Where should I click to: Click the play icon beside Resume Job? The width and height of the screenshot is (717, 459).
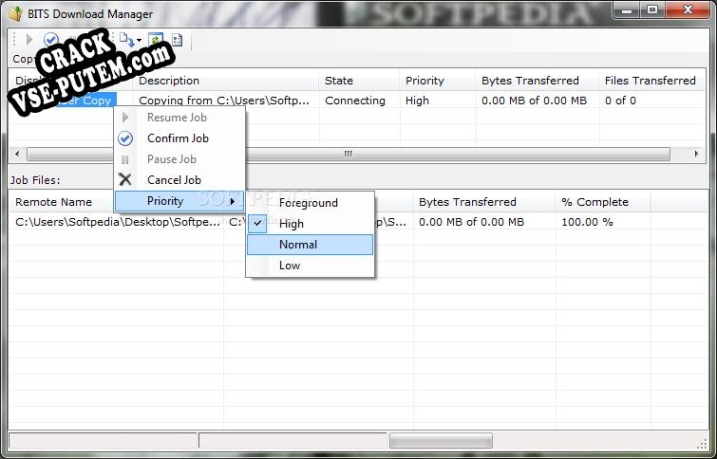[125, 117]
